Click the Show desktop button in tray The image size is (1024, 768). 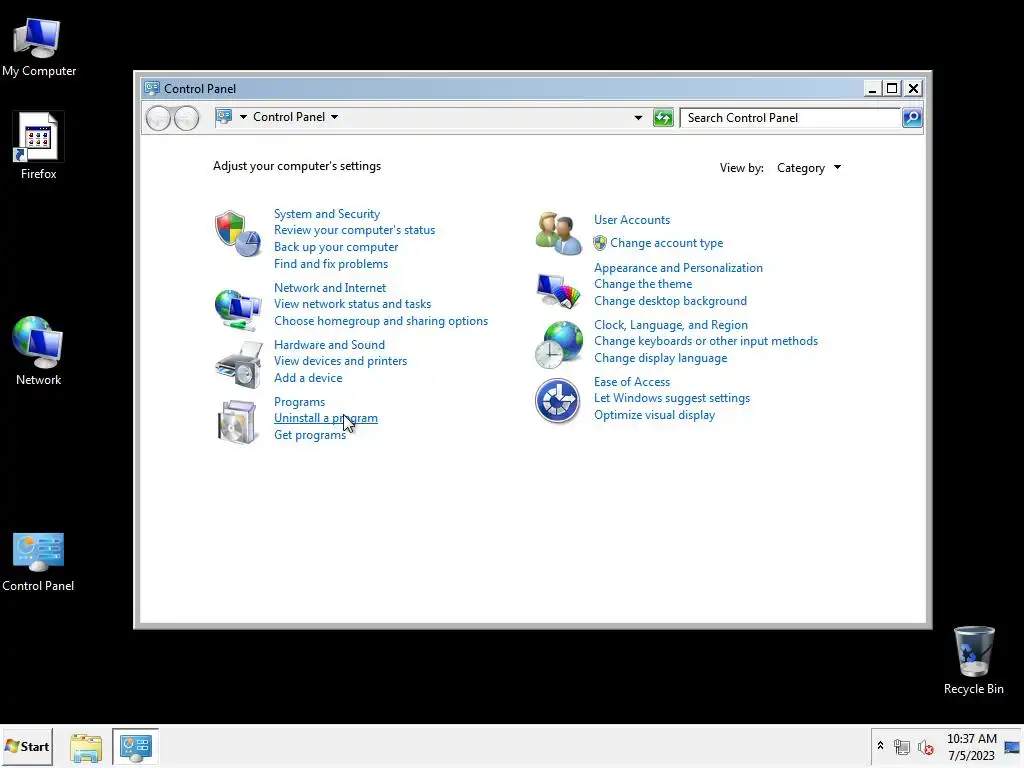pos(1012,747)
